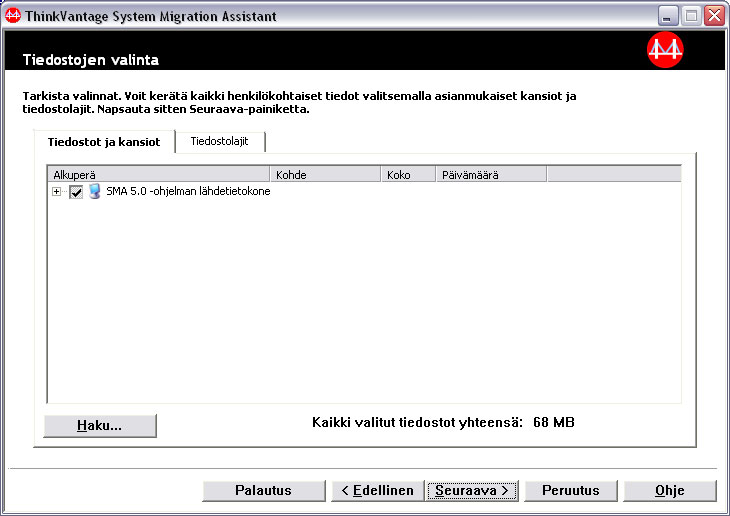This screenshot has height=516, width=730.
Task: Select the SMA 5.0 -ohjelman lähdetietokone row text
Action: pos(188,191)
